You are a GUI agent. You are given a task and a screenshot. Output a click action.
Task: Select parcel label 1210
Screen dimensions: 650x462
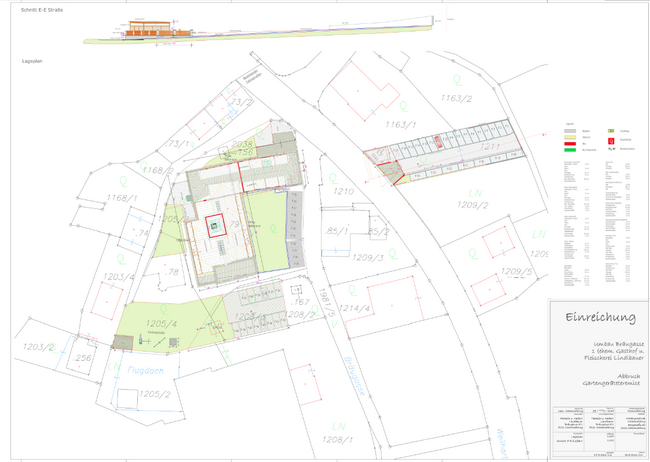[x=344, y=191]
